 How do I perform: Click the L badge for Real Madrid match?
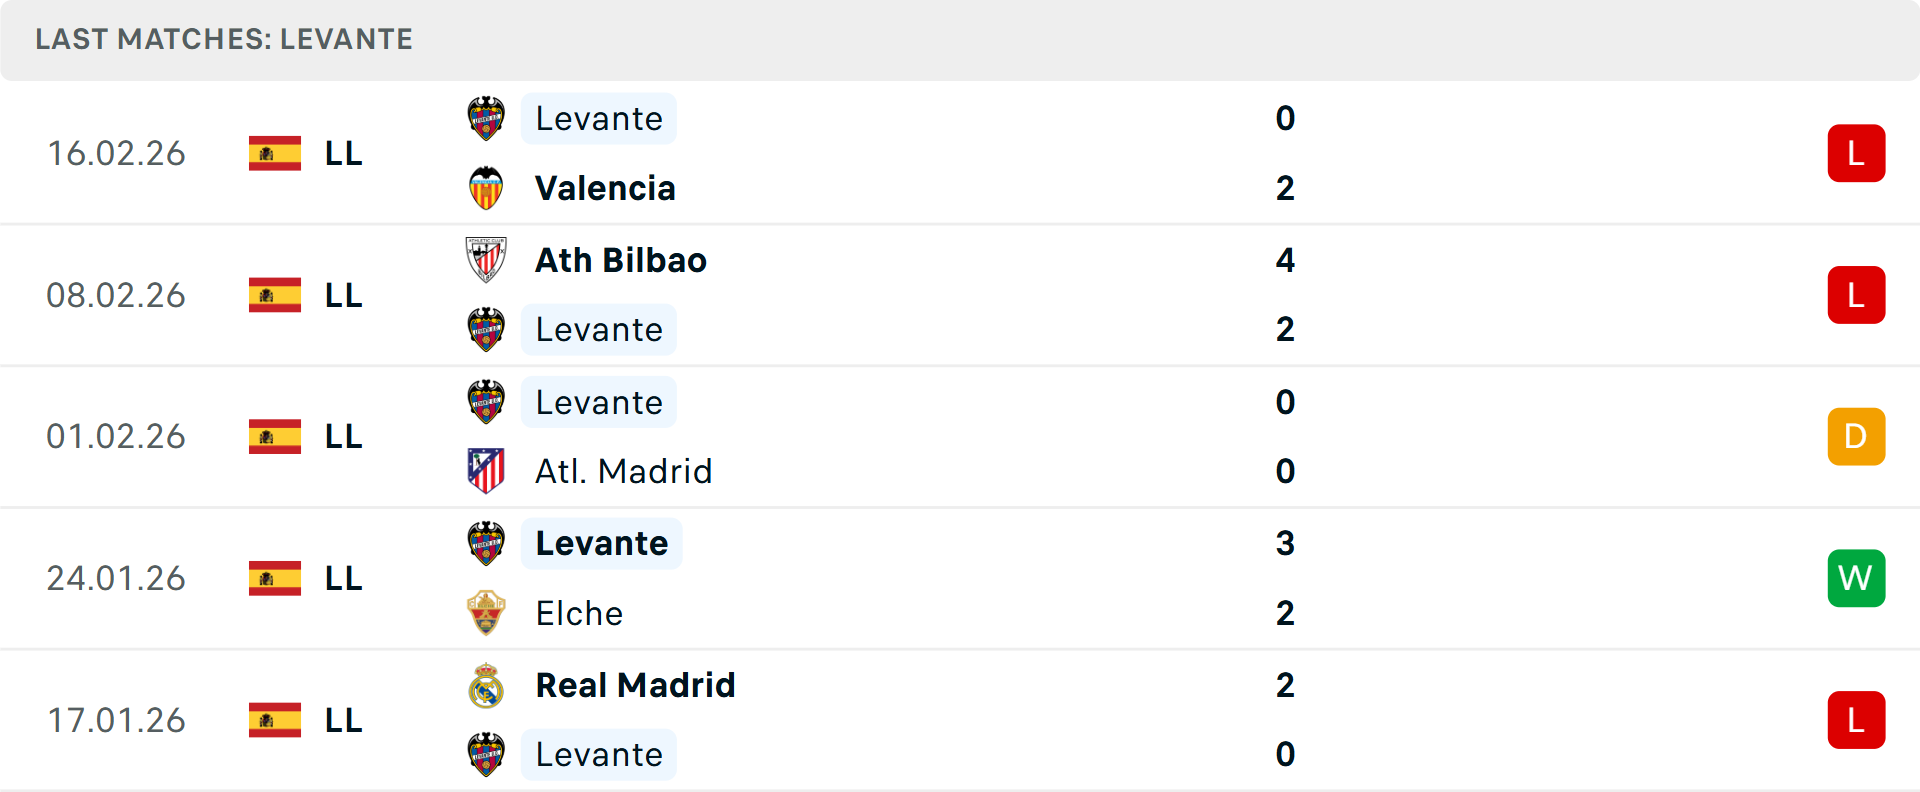1856,720
